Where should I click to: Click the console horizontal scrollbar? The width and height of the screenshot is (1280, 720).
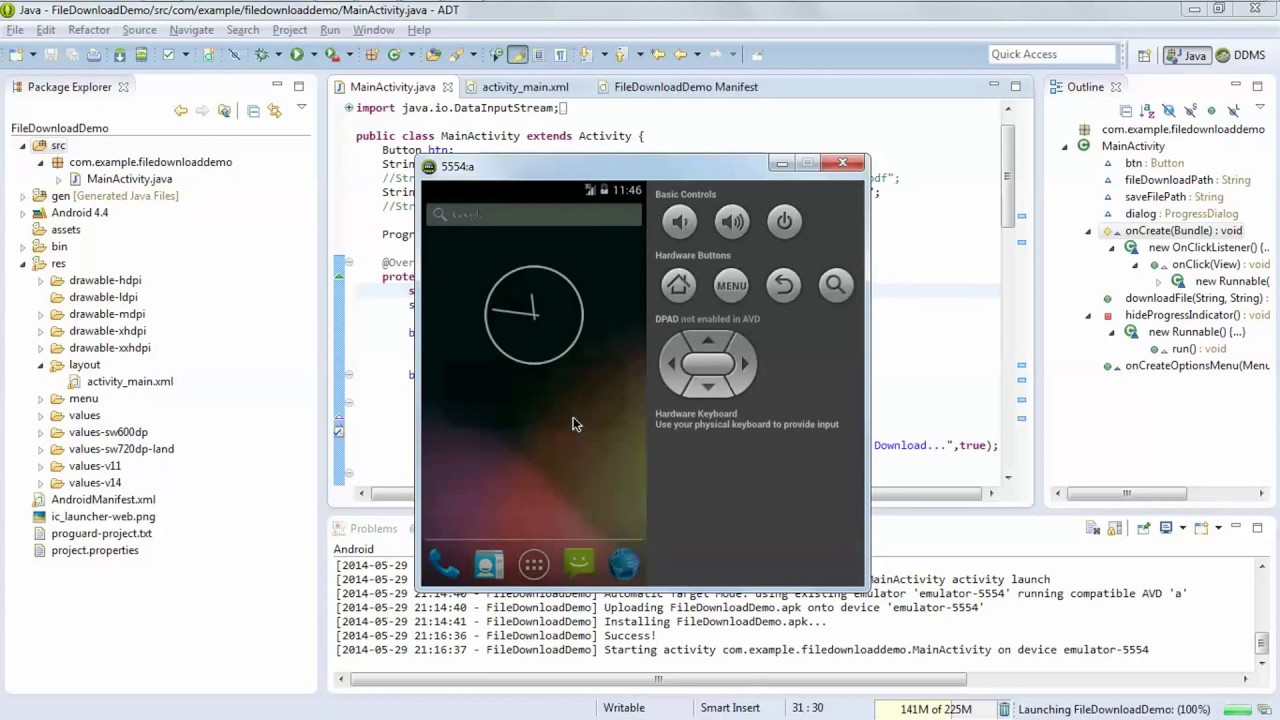click(658, 679)
